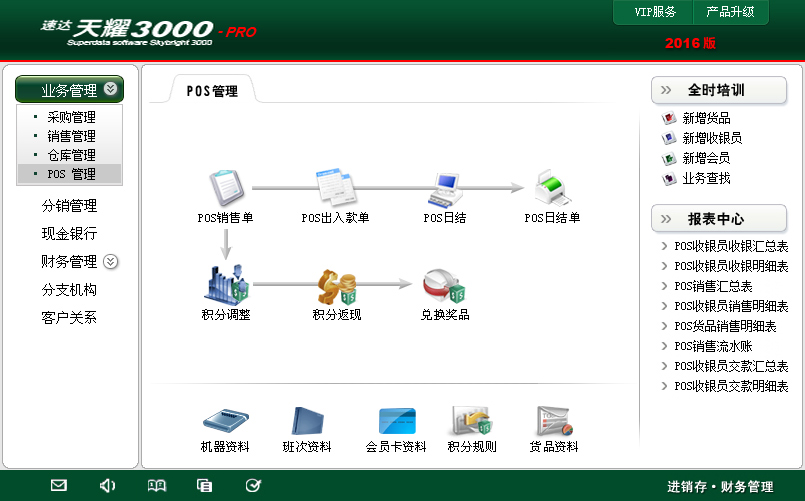Open the 新增收银员 training link
Screen dimensions: 805x501
point(712,138)
